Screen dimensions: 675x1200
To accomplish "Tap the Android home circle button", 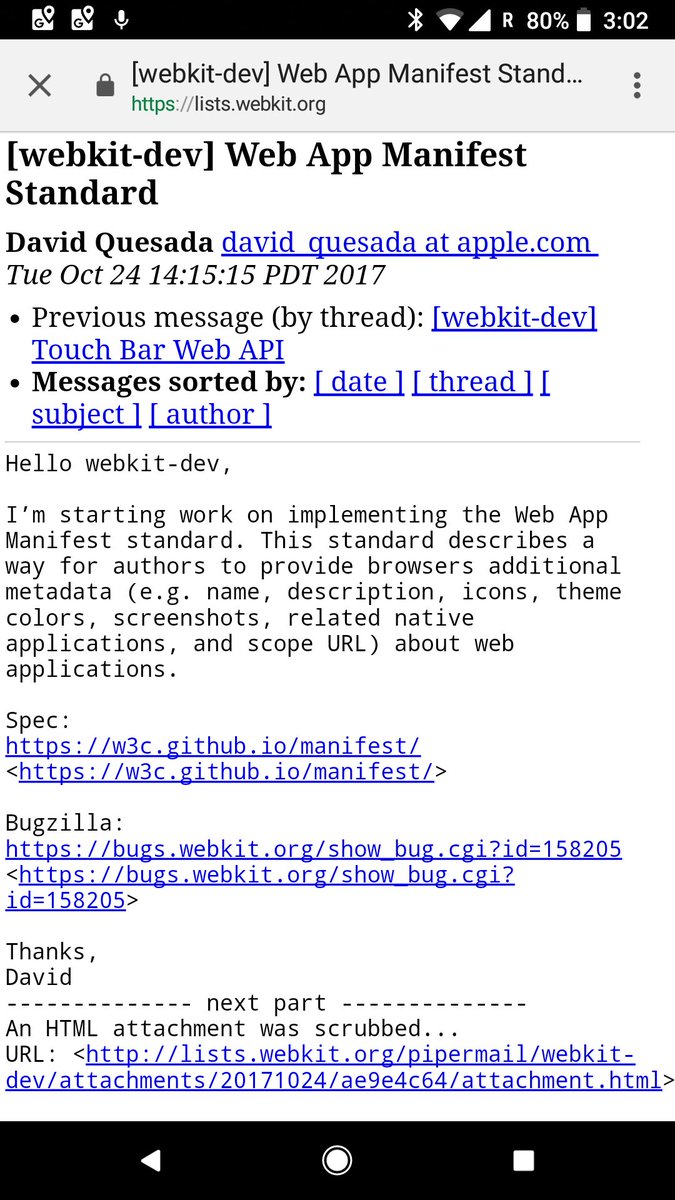I will point(337,1160).
